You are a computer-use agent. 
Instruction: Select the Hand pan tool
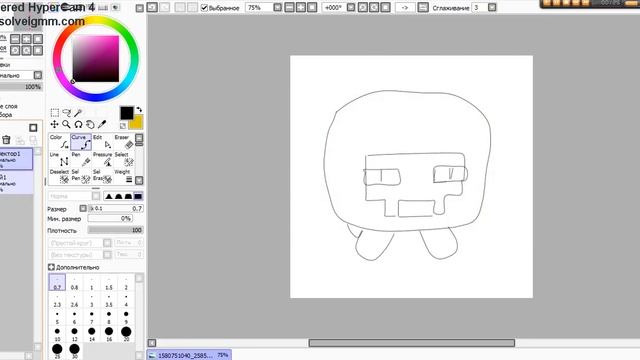90,124
